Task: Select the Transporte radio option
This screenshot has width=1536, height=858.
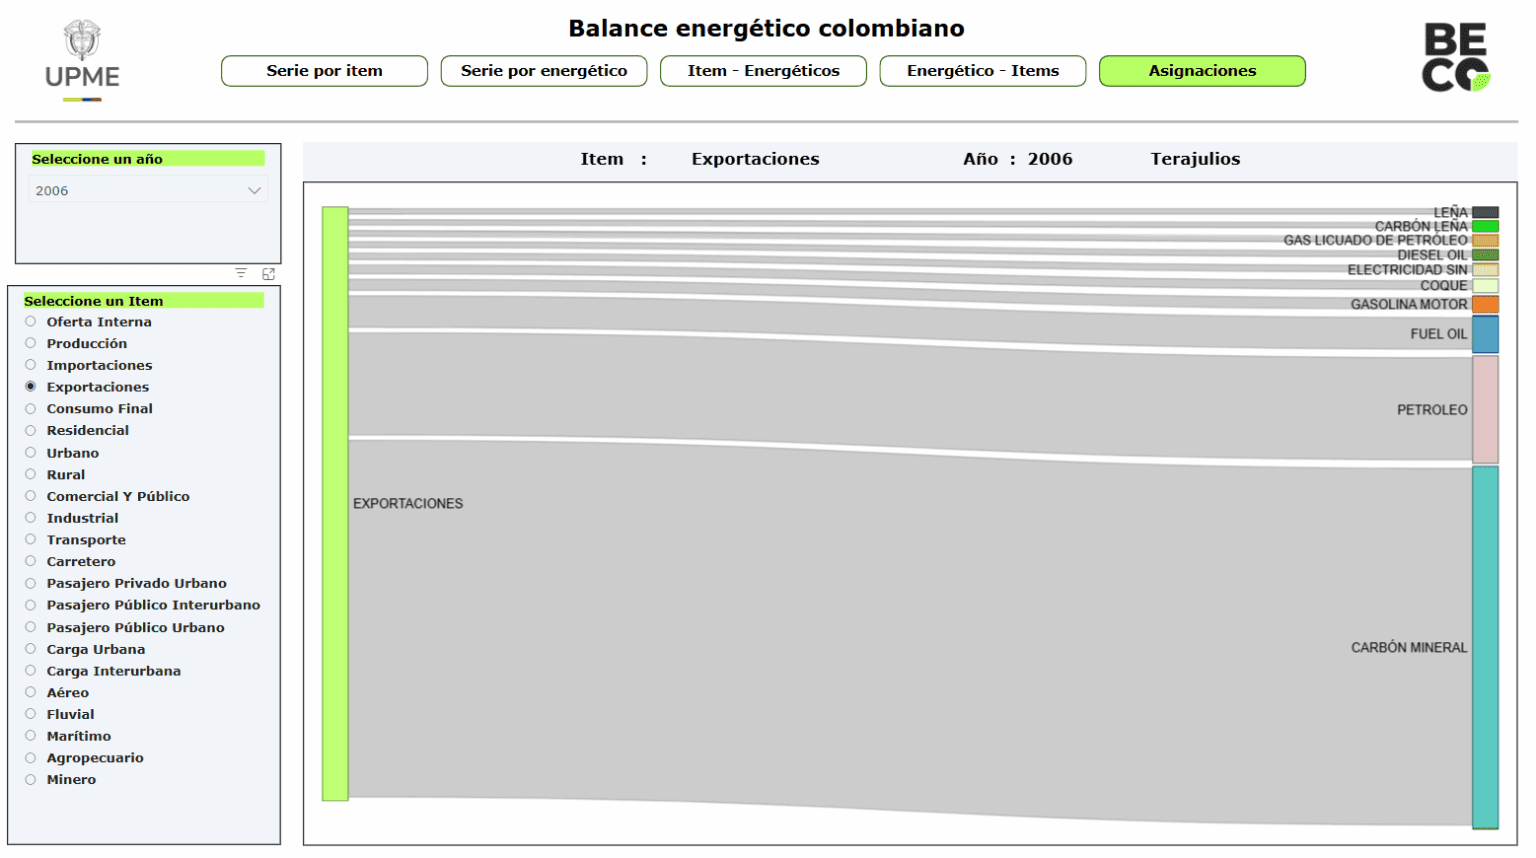Action: [31, 539]
